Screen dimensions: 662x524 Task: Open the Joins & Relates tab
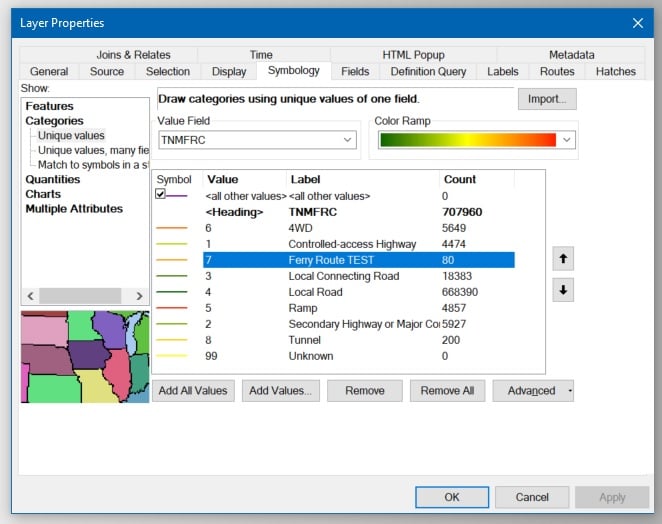(133, 55)
